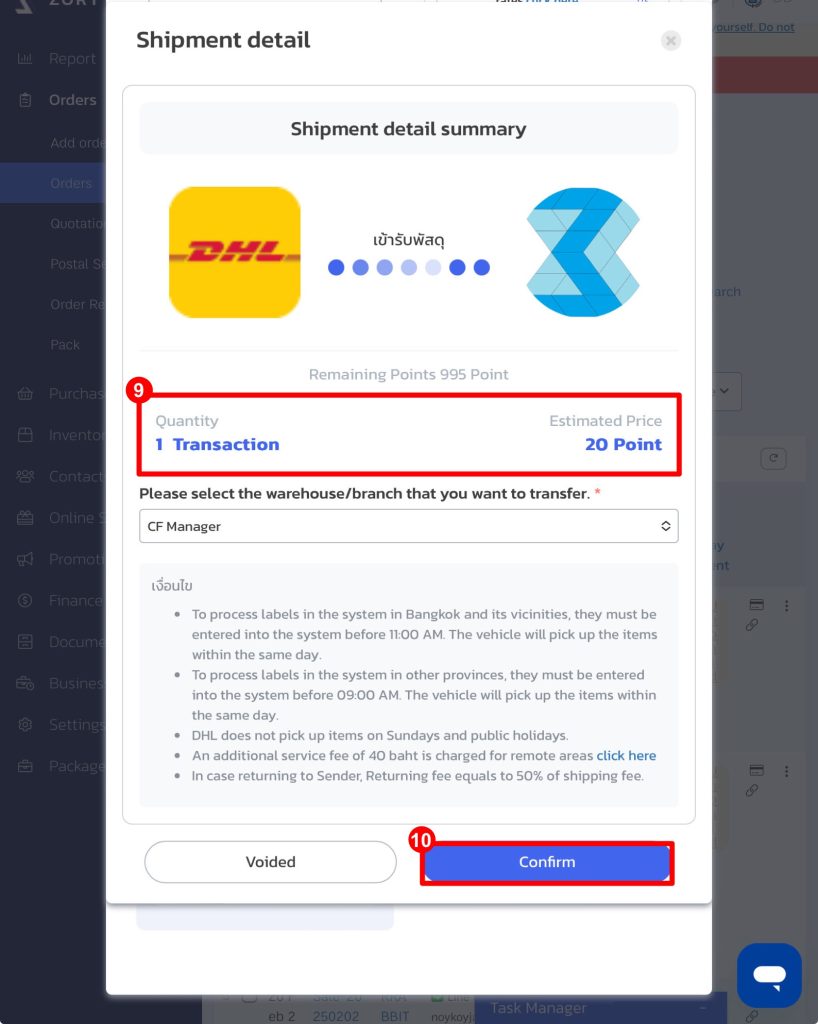This screenshot has width=818, height=1024.
Task: Click the Promotion megaphone icon in sidebar
Action: coord(25,559)
